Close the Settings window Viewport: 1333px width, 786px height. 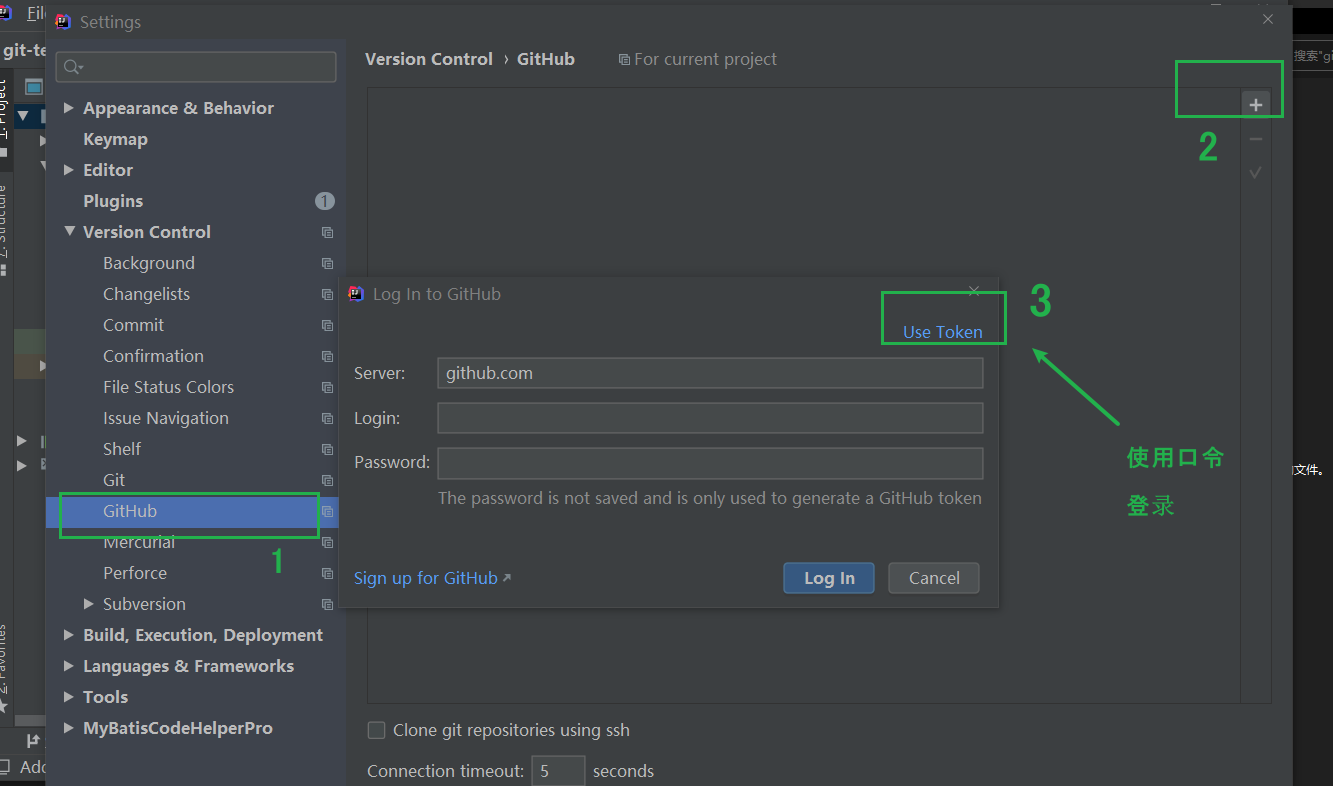coord(1268,19)
